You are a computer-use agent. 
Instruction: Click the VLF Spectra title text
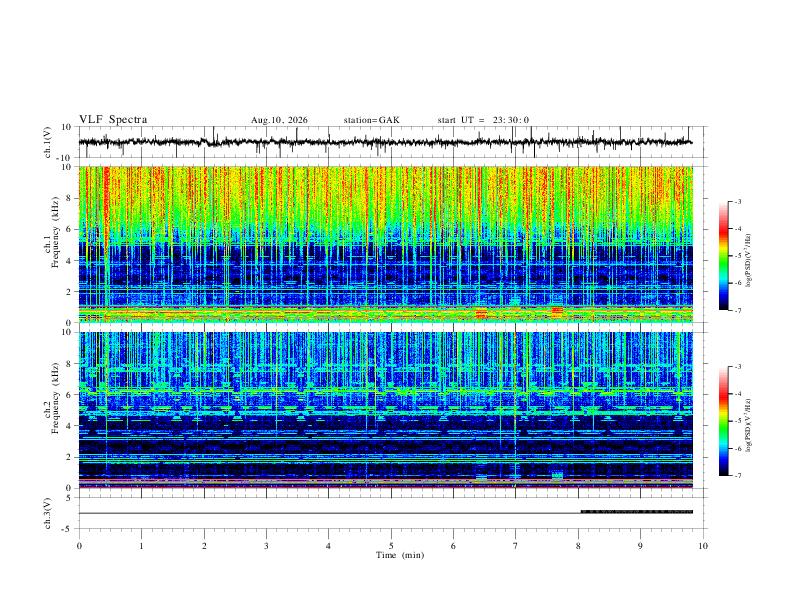tap(113, 120)
